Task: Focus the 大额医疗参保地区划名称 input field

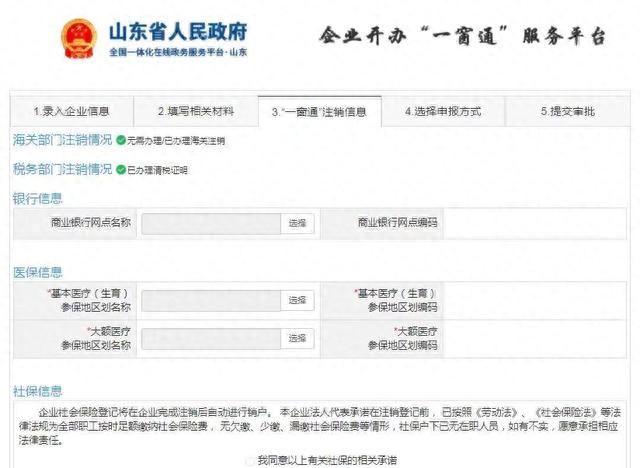Action: tap(211, 339)
